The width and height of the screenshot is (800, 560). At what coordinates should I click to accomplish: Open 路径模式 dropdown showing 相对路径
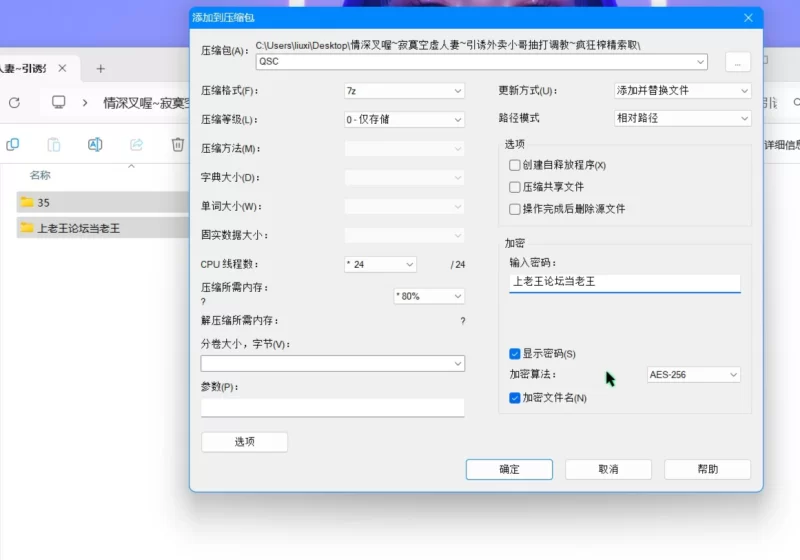(x=683, y=118)
